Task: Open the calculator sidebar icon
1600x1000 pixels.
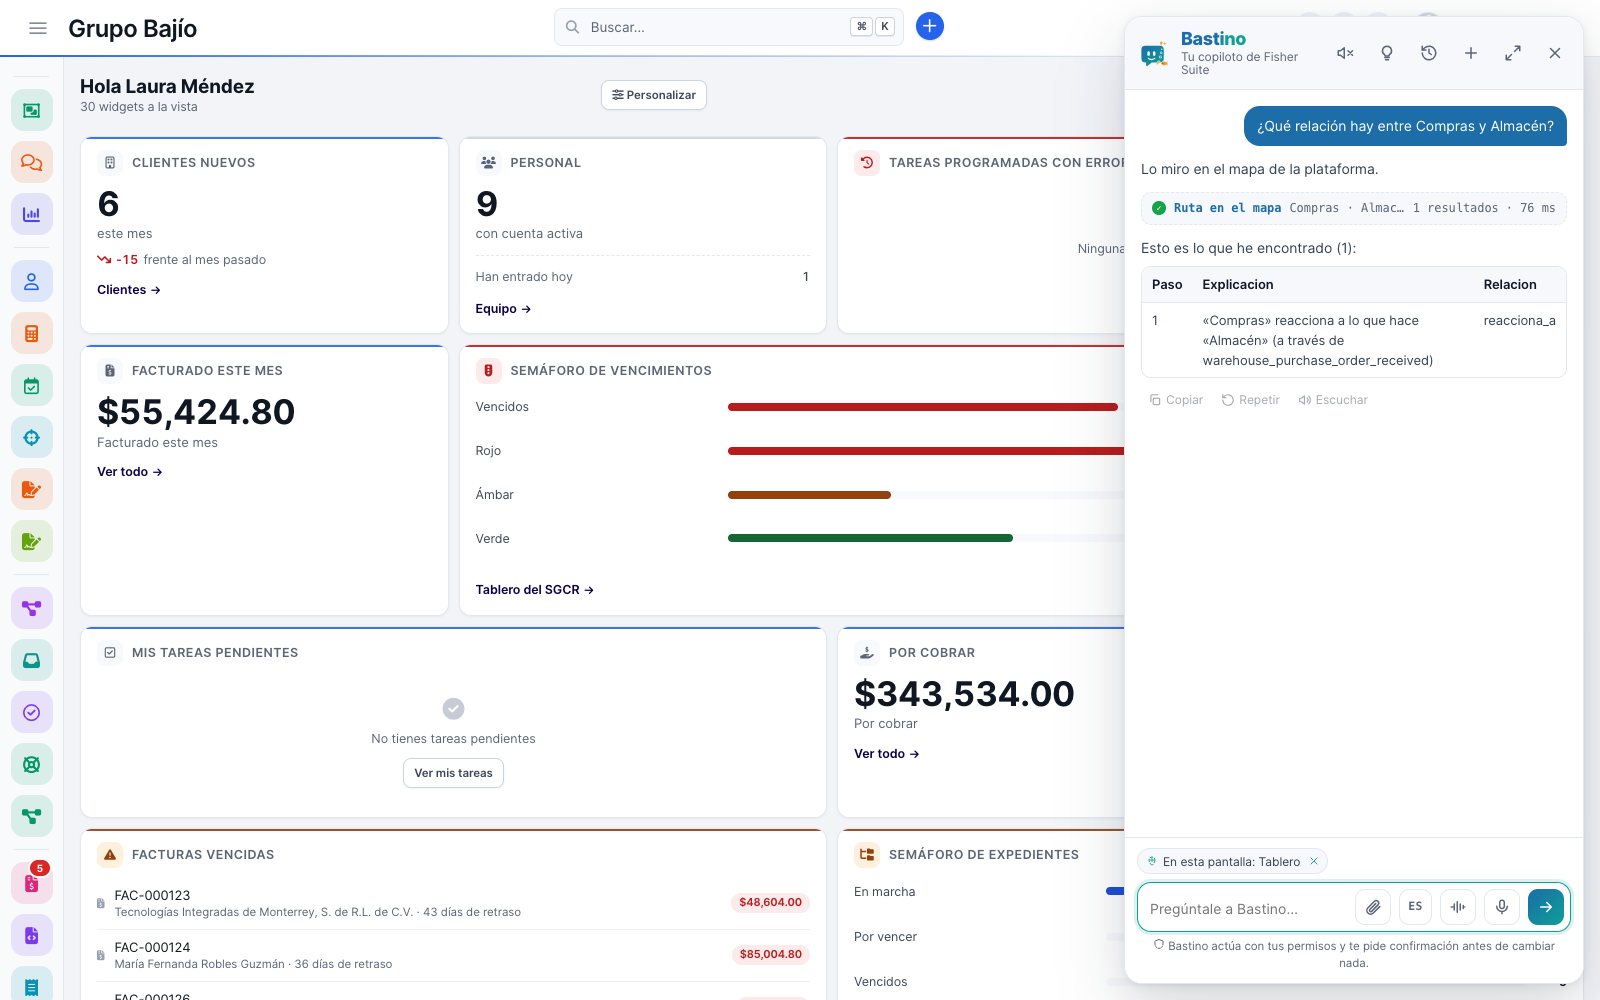Action: 32,333
